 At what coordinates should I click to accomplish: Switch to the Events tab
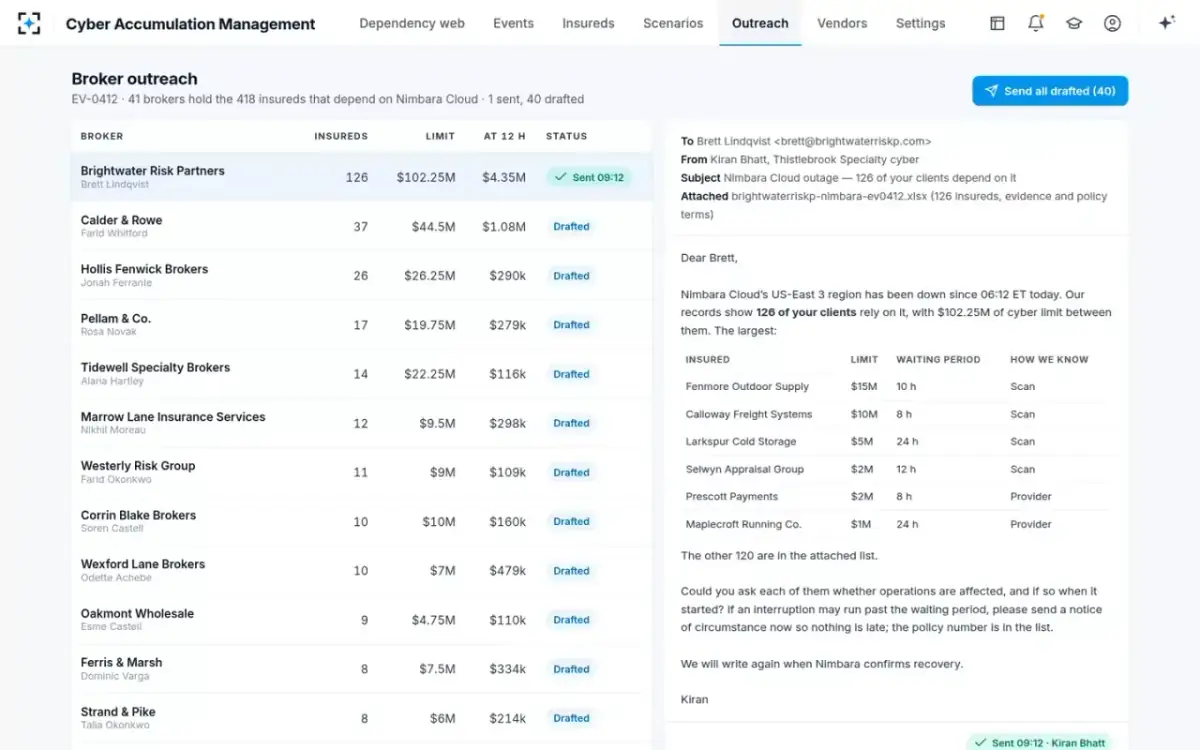pos(513,23)
